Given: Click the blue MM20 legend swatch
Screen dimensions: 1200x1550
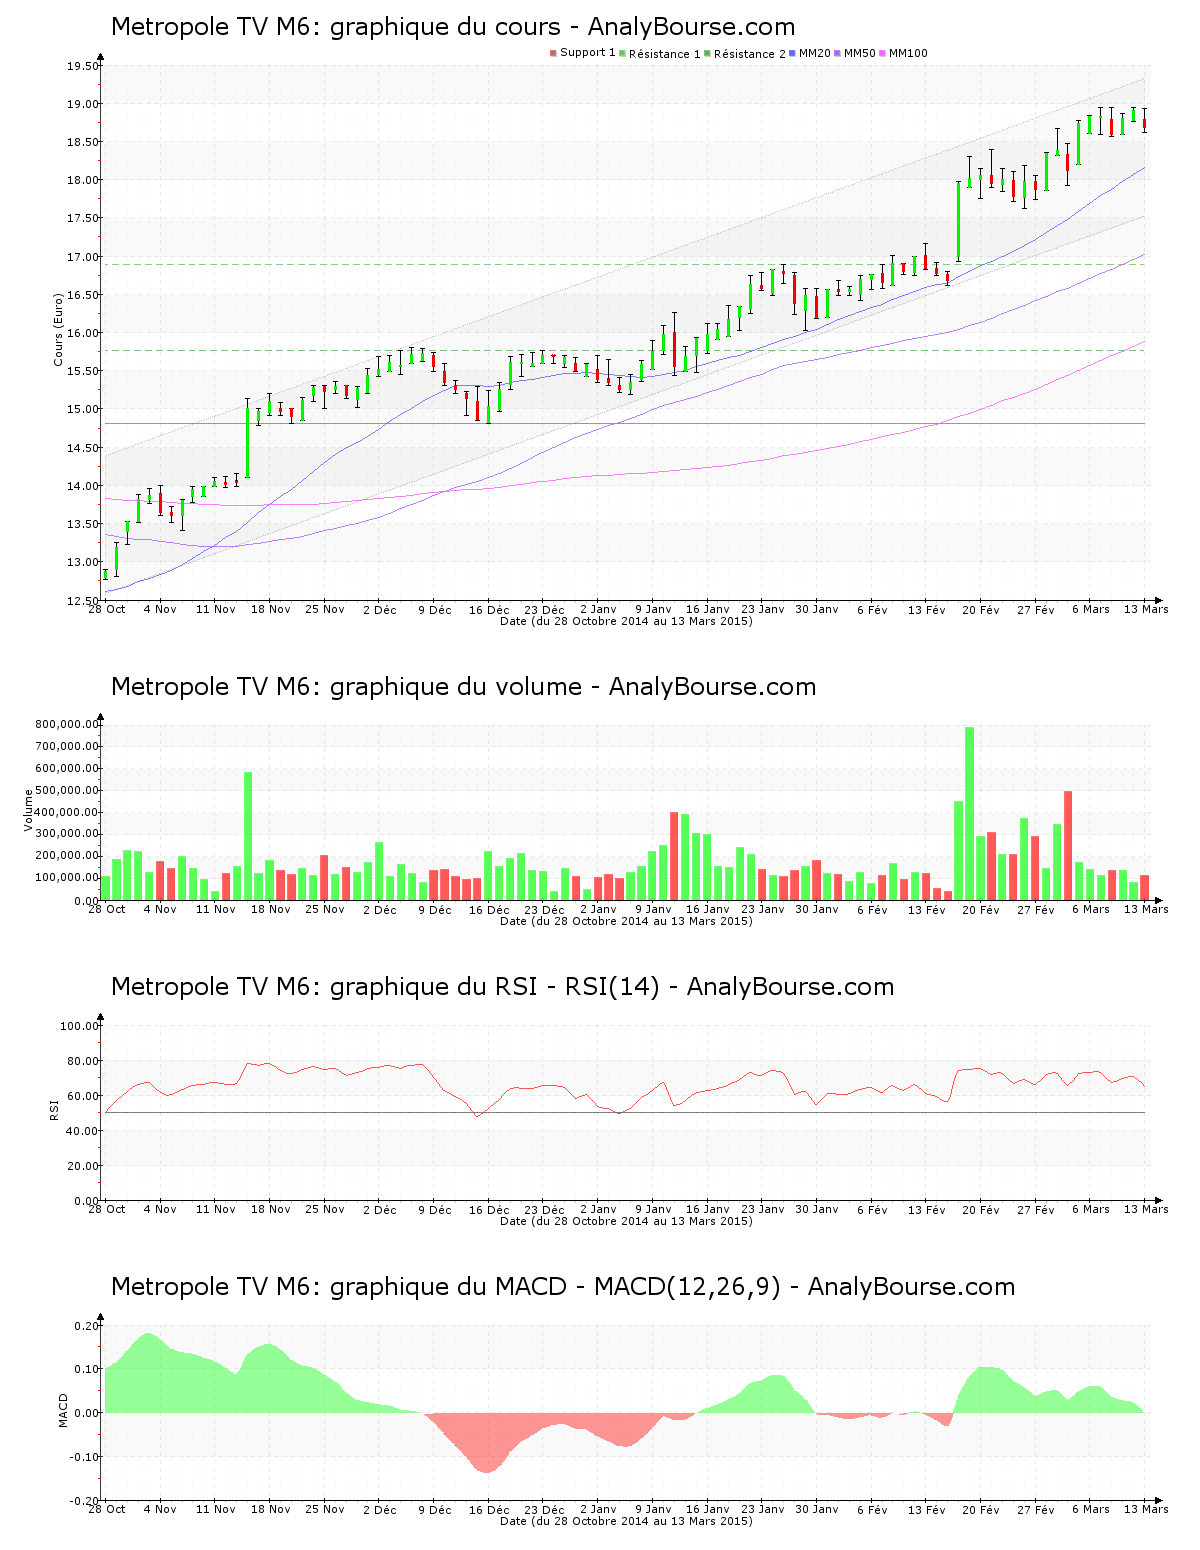Looking at the screenshot, I should (x=793, y=53).
